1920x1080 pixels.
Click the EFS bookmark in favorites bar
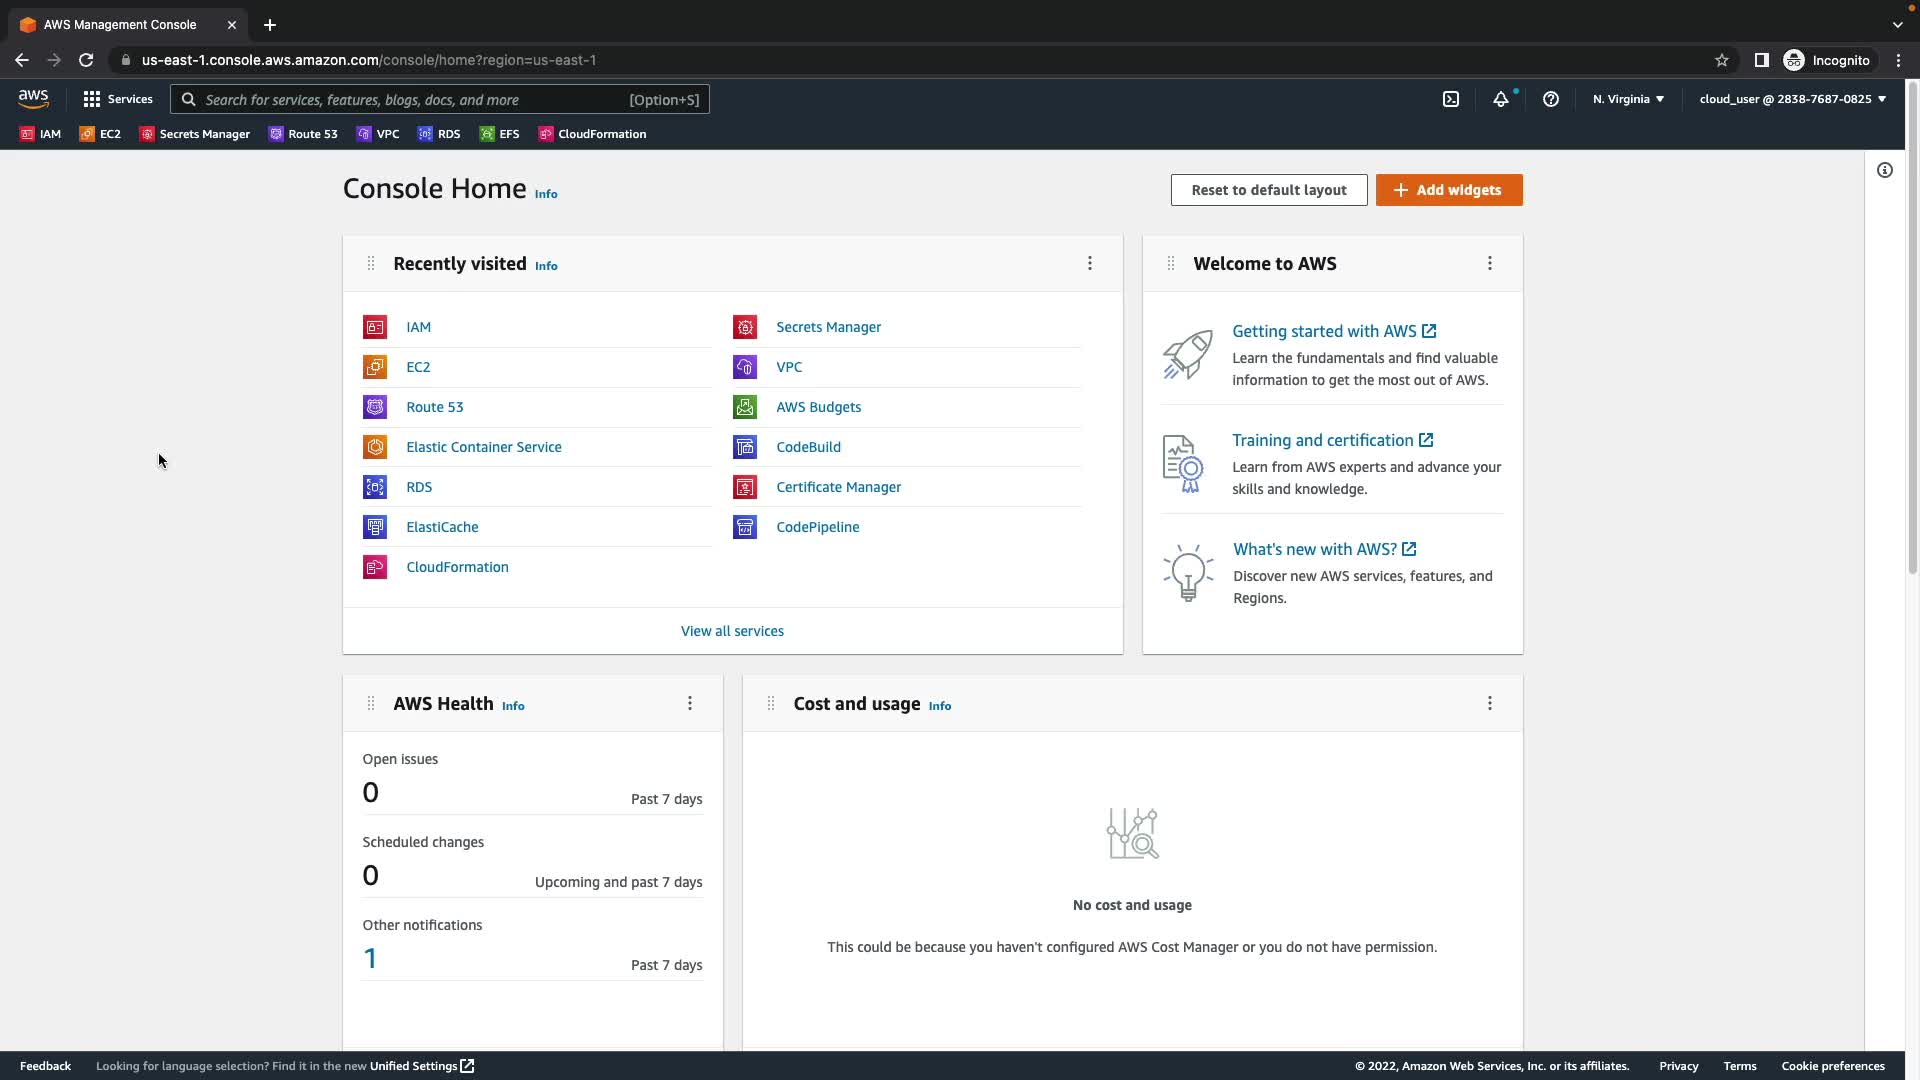[499, 134]
